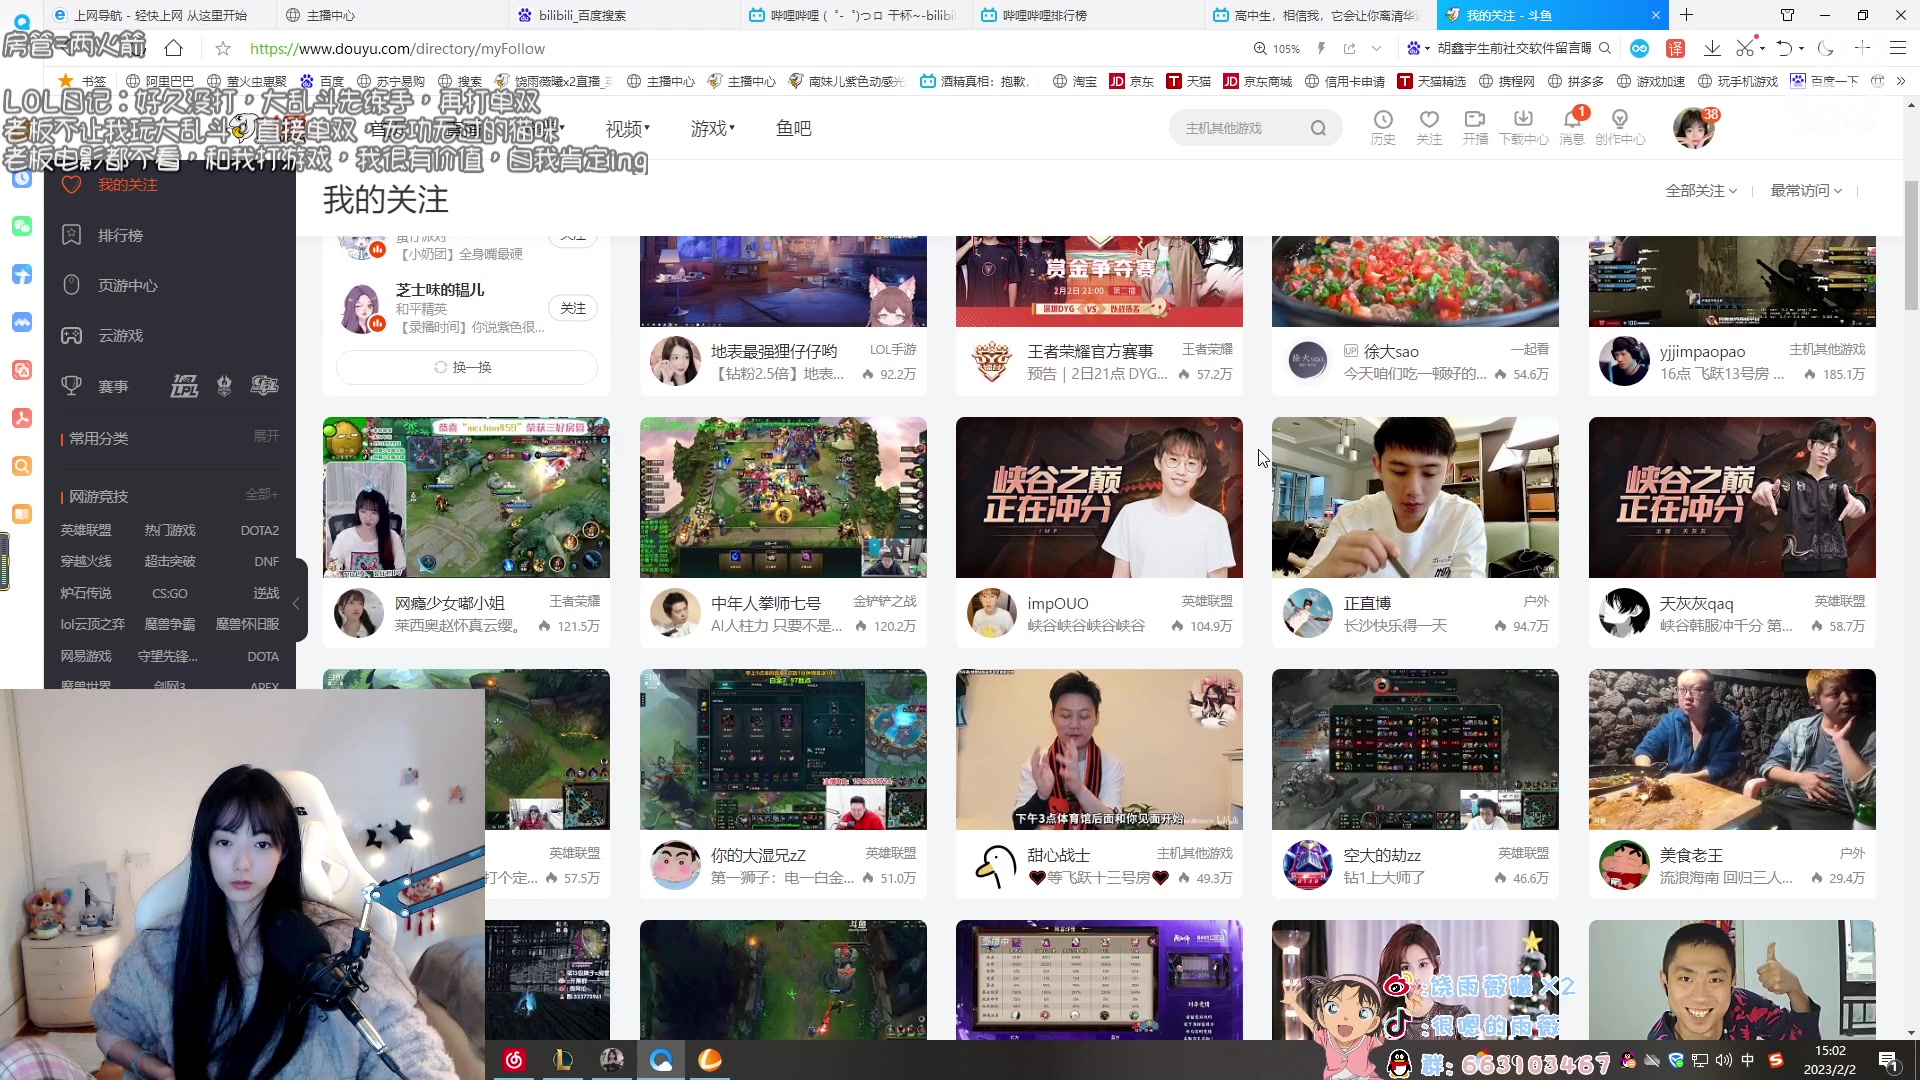Viewport: 1920px width, 1080px height.
Task: Click the page vertical scrollbar thumb
Action: tap(1911, 247)
